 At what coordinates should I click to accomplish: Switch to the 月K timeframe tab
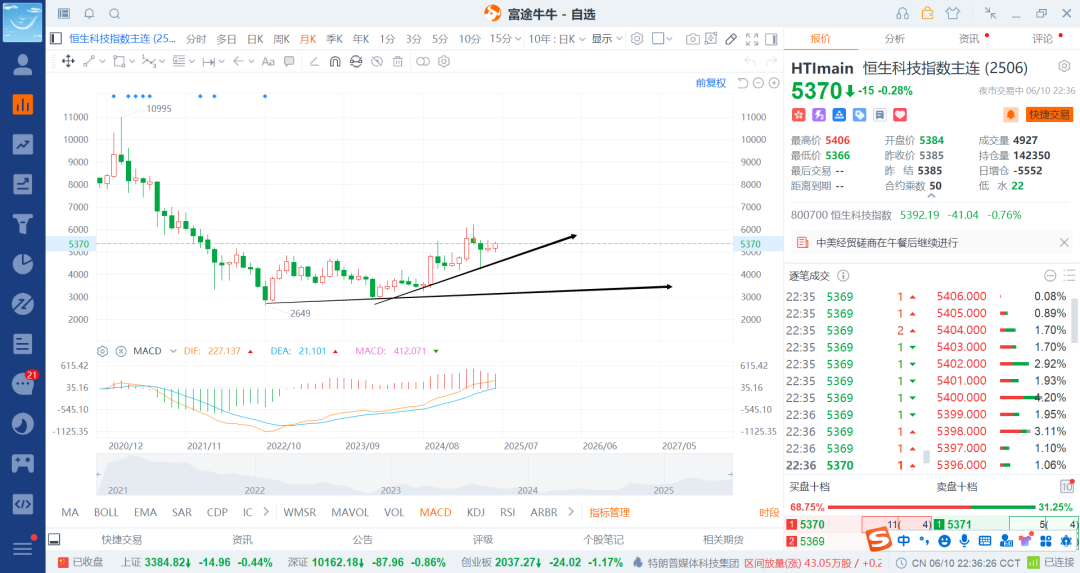click(x=308, y=39)
